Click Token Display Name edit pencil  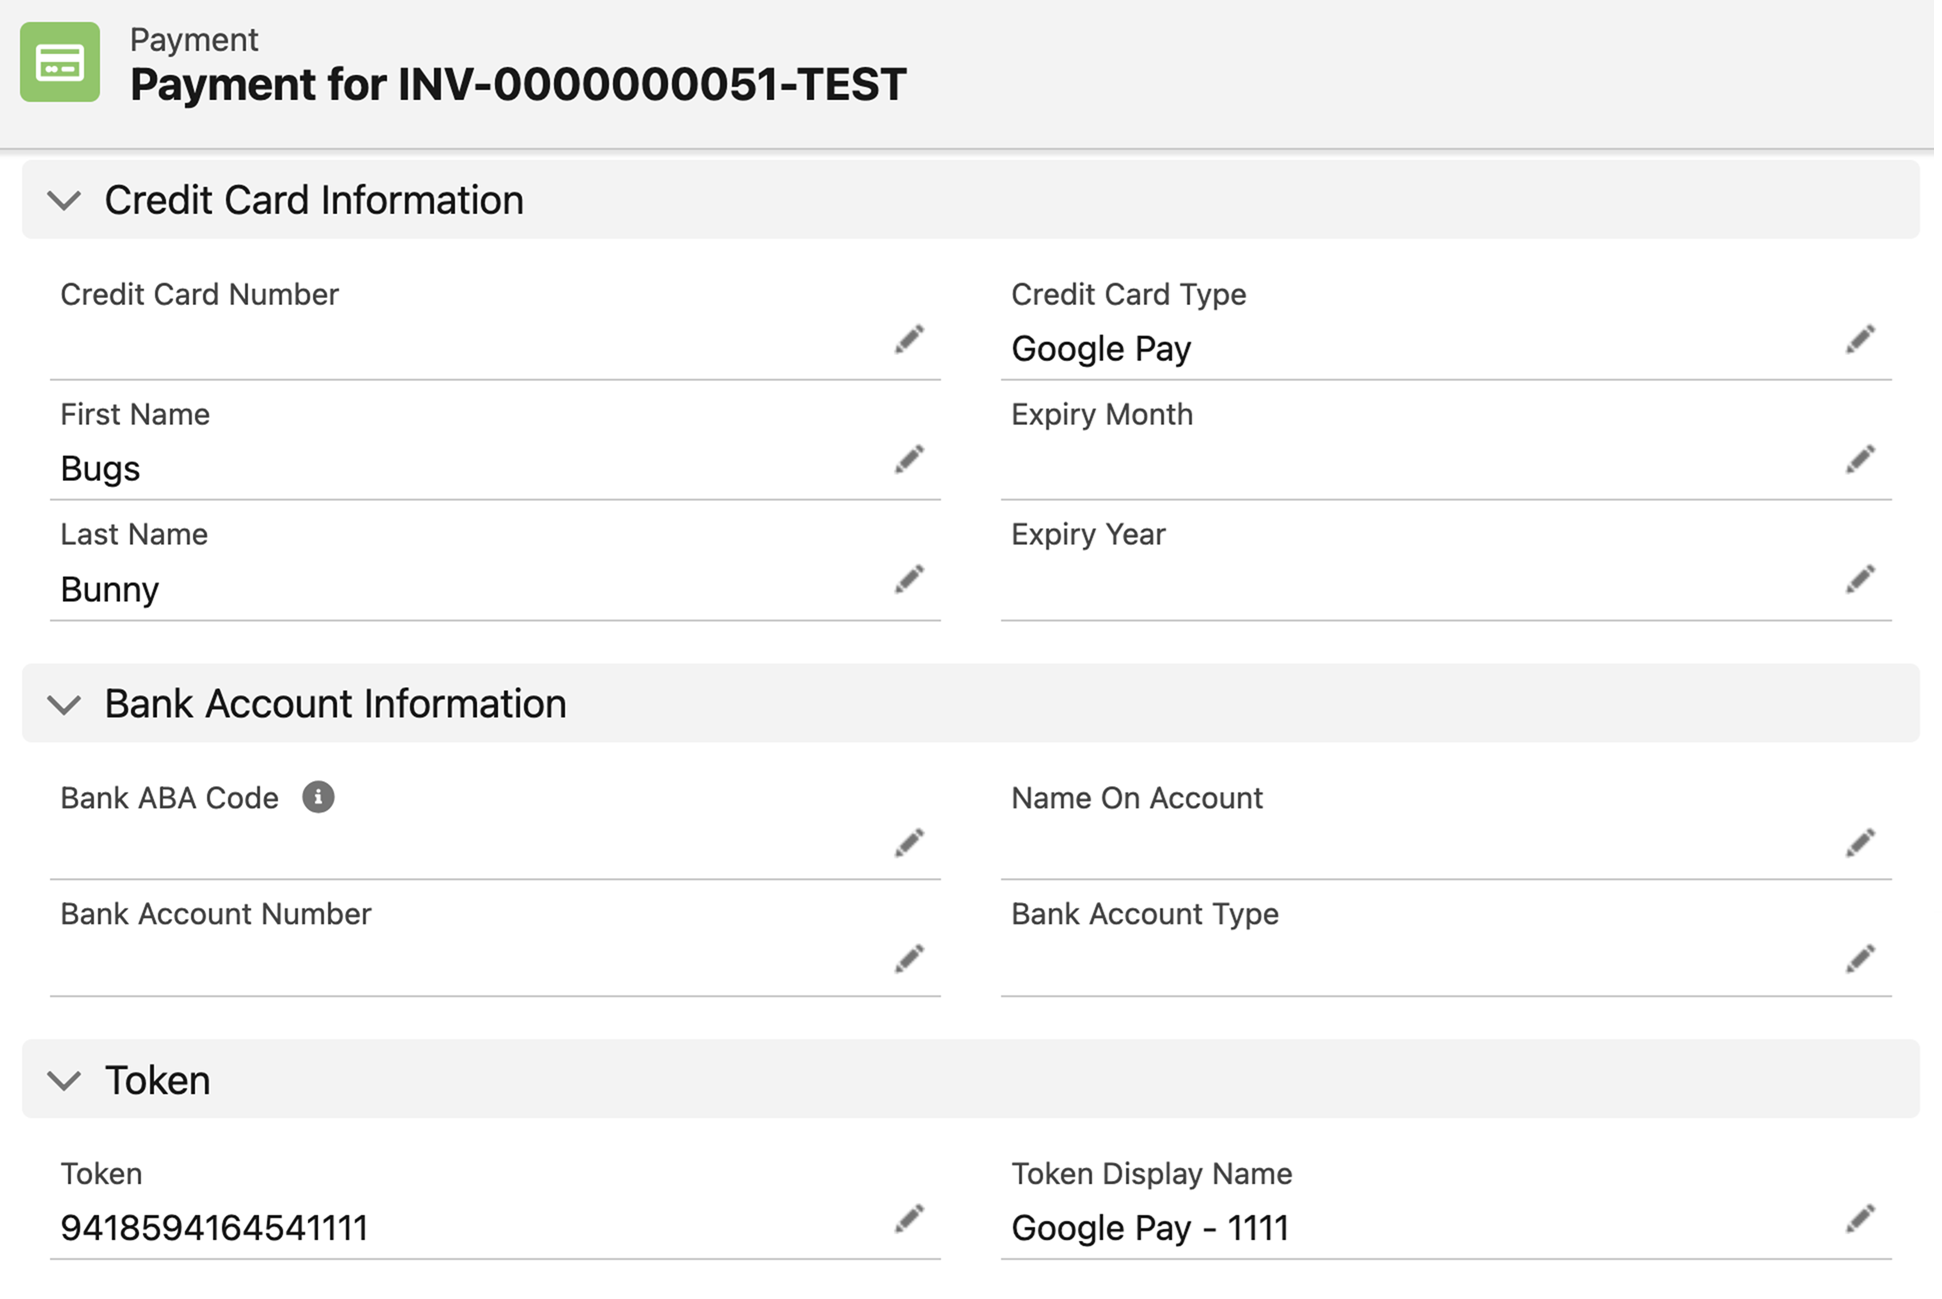1859,1219
